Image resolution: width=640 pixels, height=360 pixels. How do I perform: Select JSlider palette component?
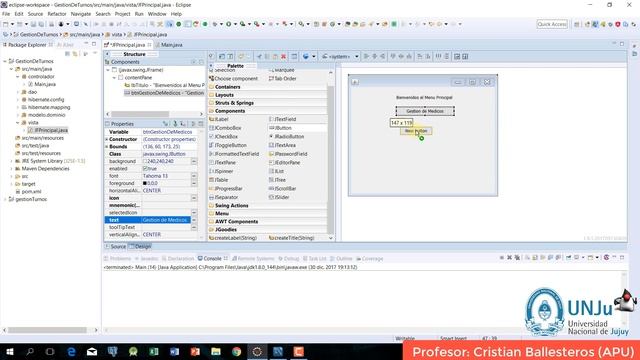tap(279, 197)
